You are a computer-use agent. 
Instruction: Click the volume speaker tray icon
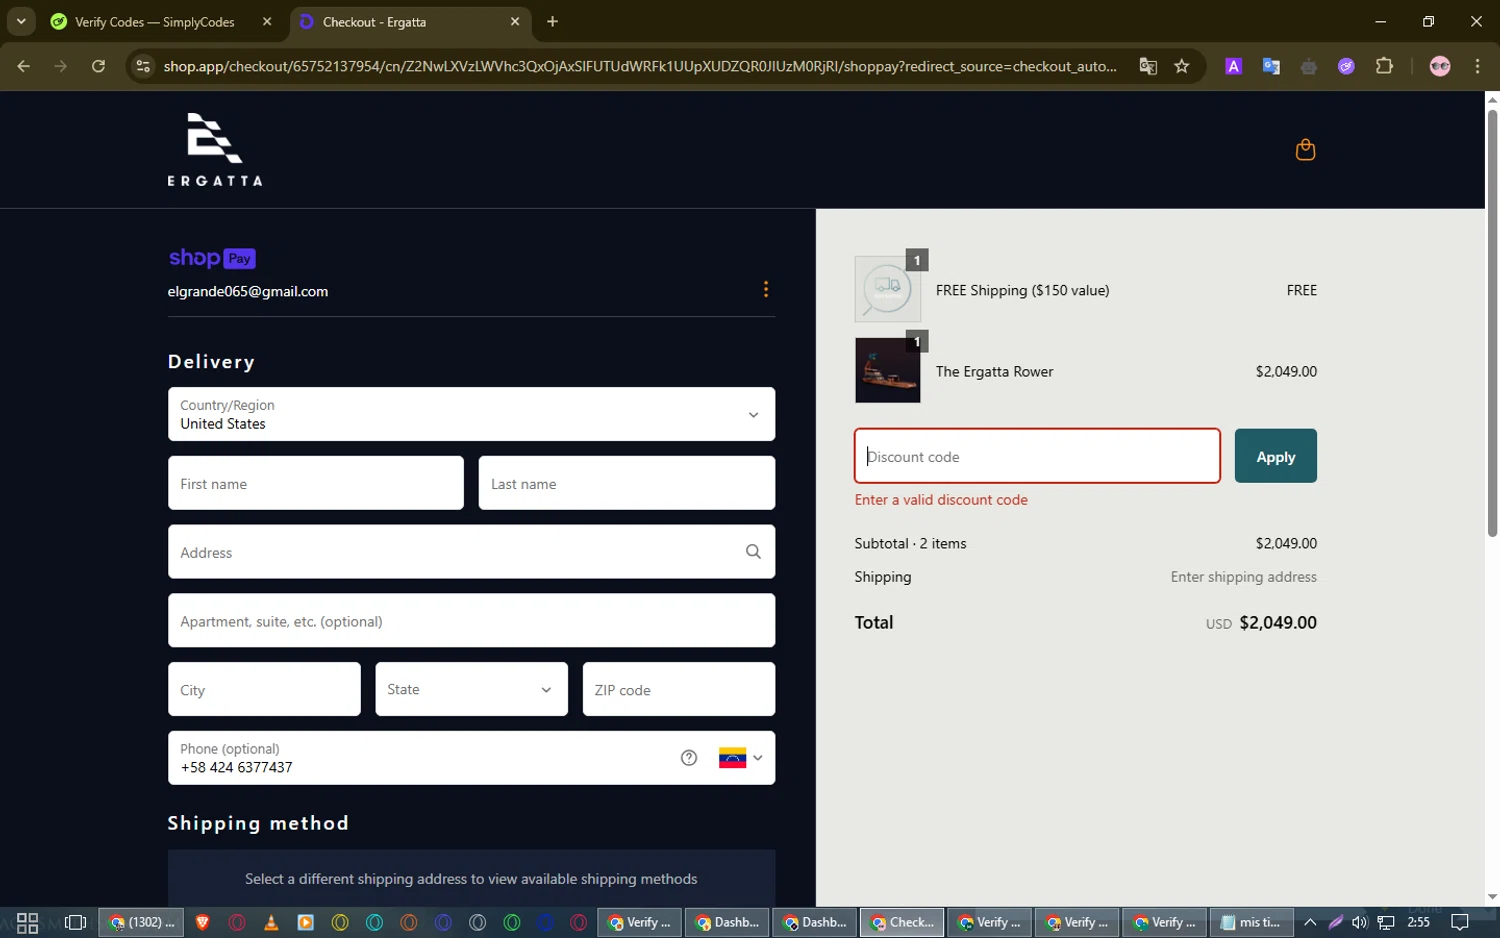pyautogui.click(x=1359, y=922)
